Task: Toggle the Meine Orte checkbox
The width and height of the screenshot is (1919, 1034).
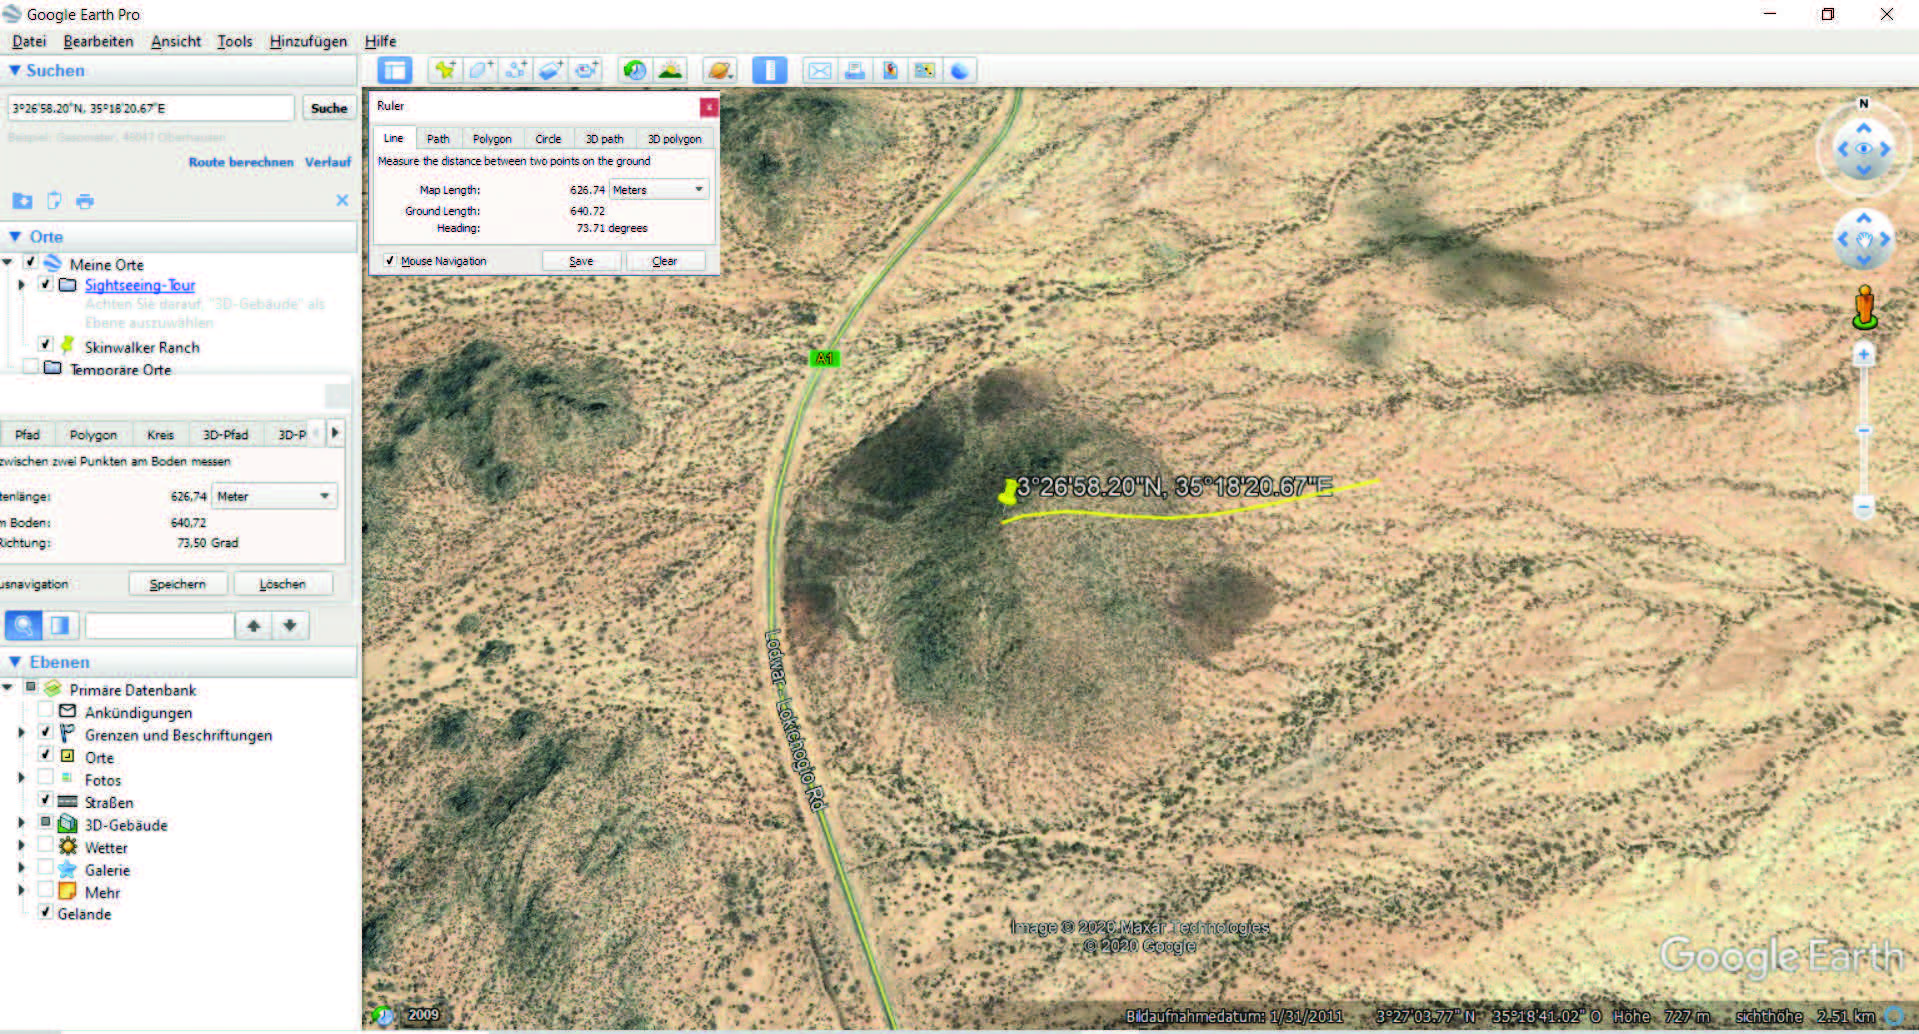Action: point(31,262)
